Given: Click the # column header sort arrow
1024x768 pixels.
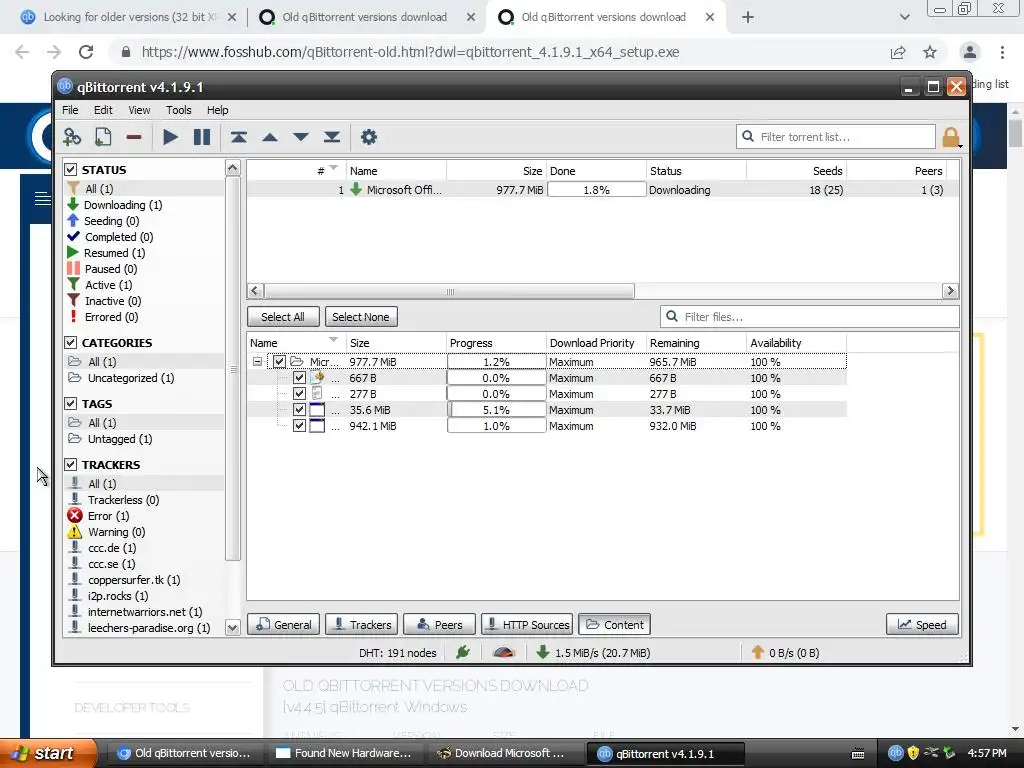Looking at the screenshot, I should (334, 168).
